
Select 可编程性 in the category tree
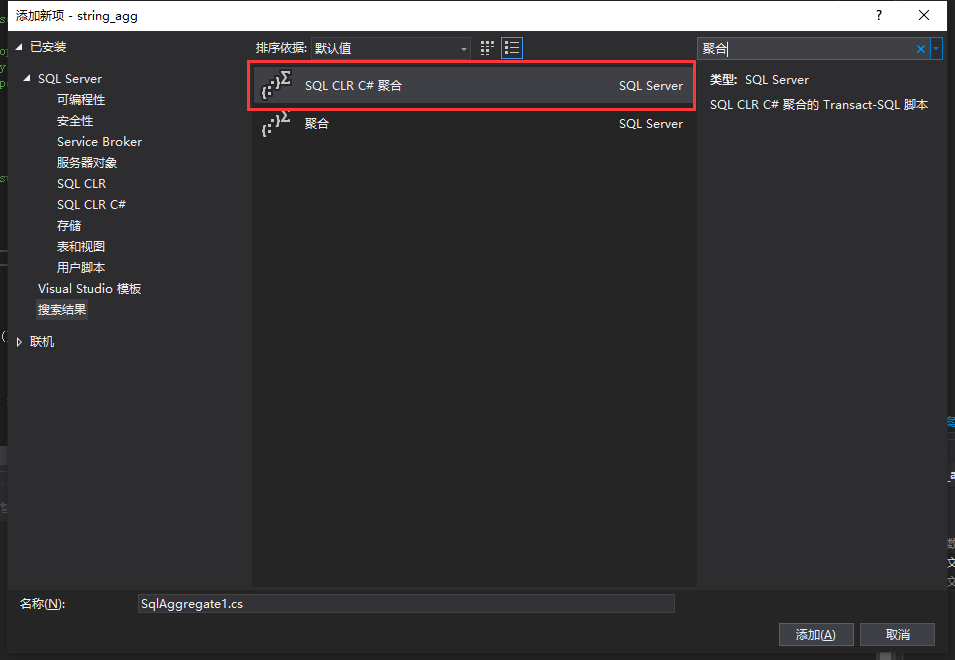click(81, 99)
